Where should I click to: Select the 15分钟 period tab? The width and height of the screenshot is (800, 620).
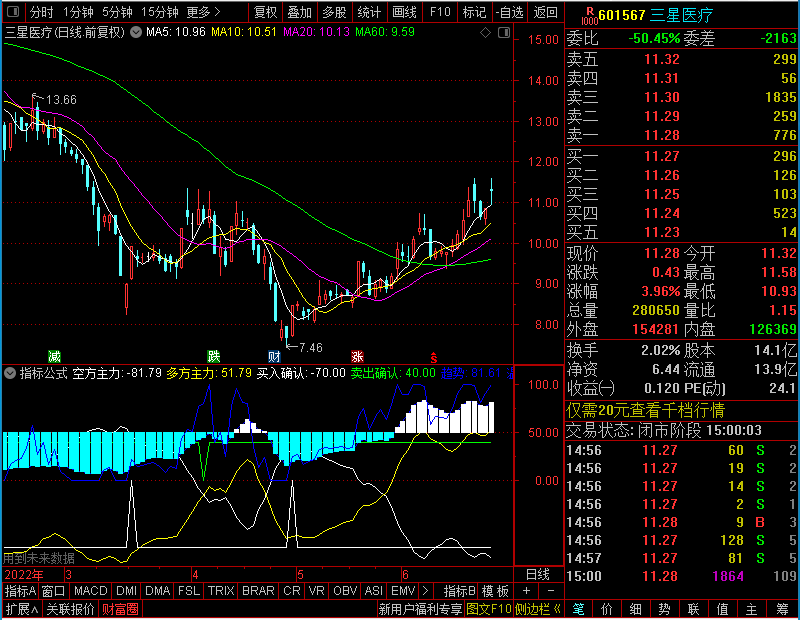click(159, 12)
